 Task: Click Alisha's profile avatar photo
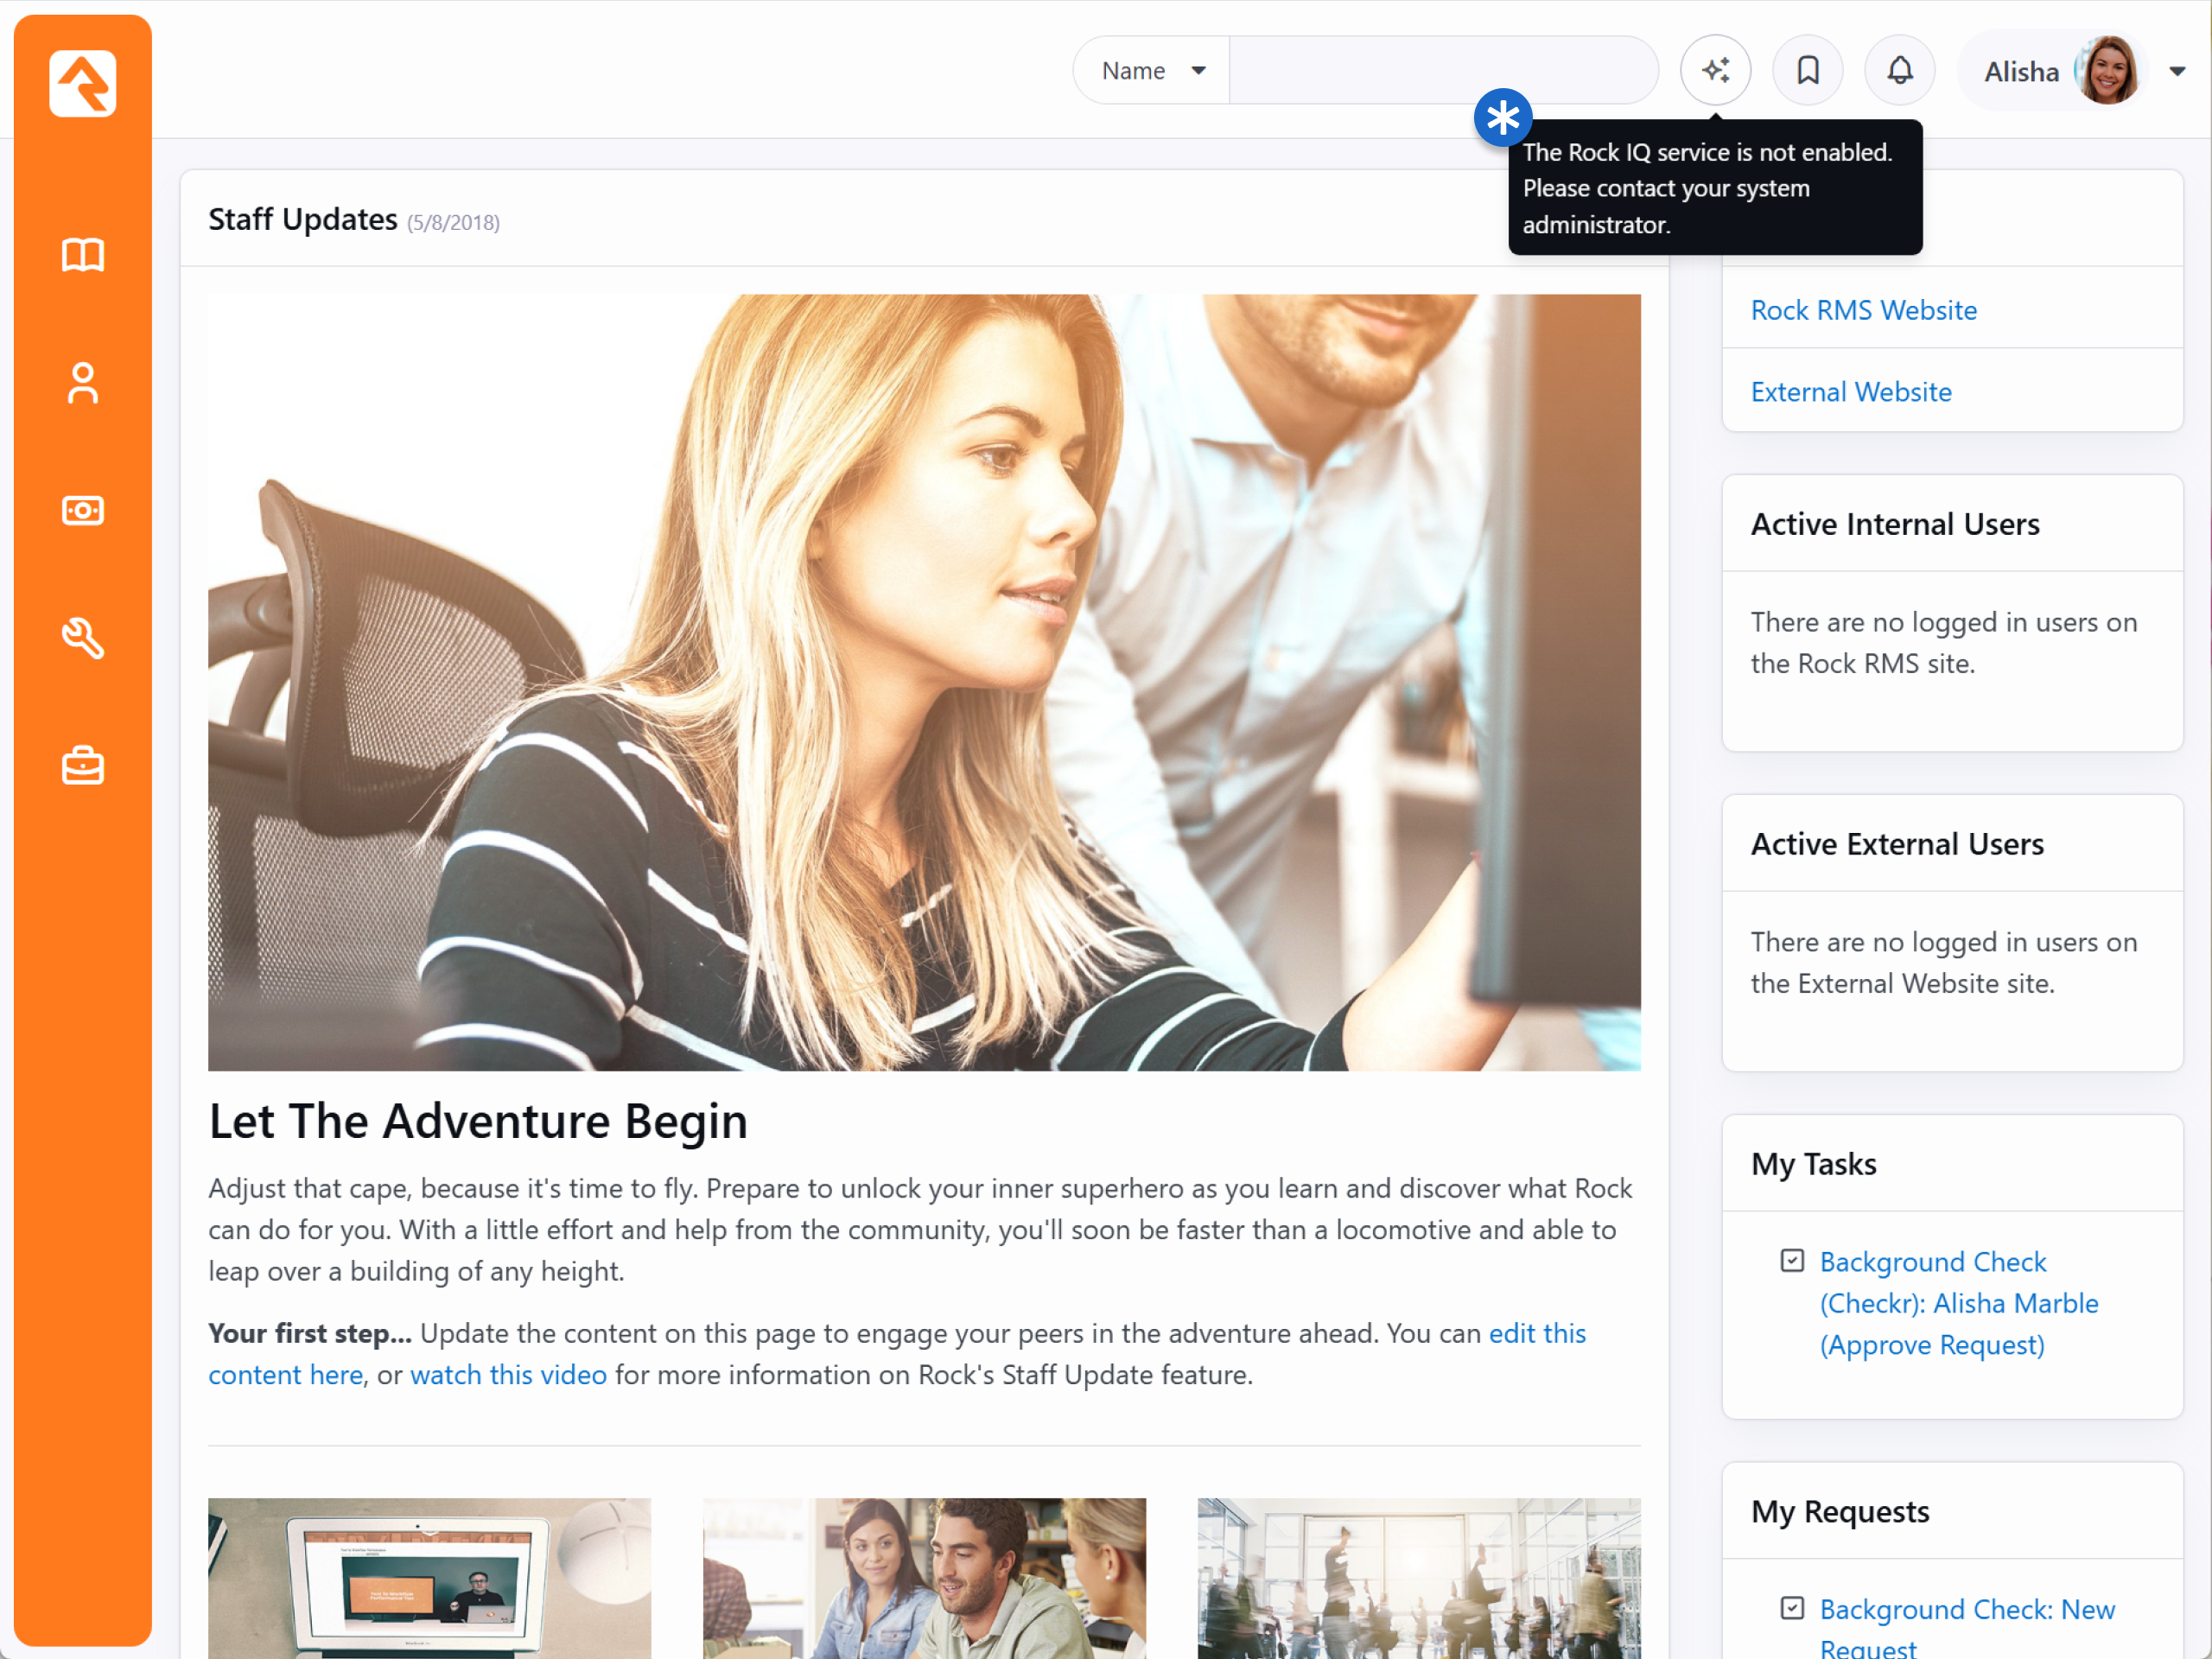click(2107, 70)
